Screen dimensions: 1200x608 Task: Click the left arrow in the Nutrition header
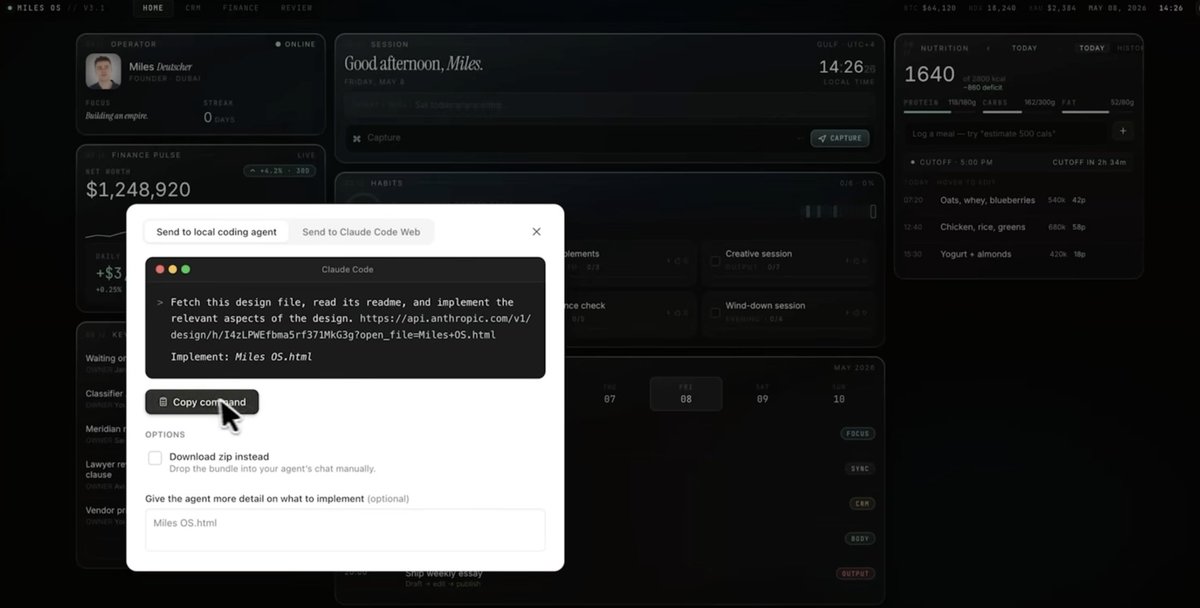pos(988,48)
